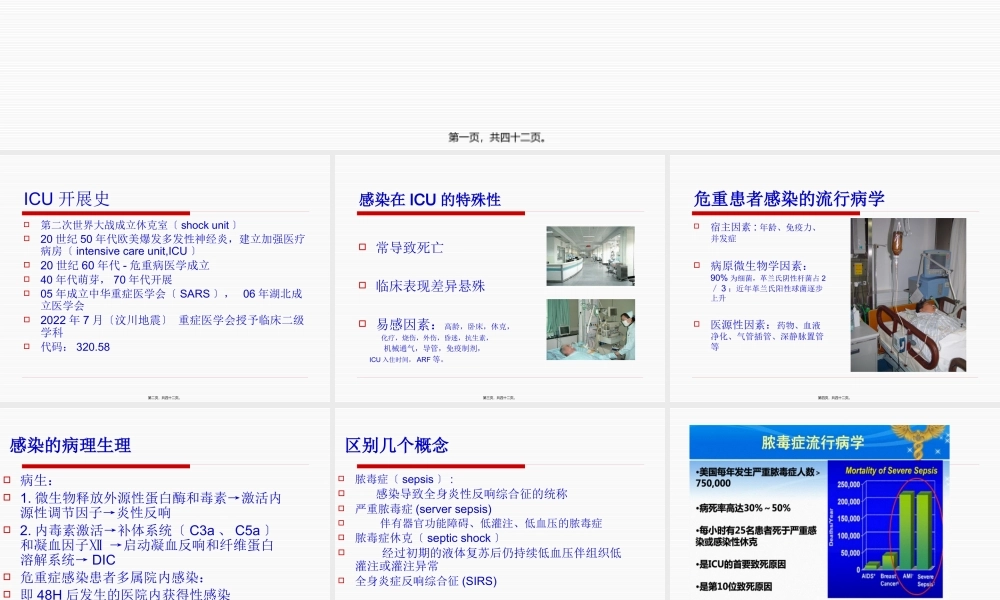Open the 区别几个概念 slide
The width and height of the screenshot is (1000, 600).
click(500, 500)
